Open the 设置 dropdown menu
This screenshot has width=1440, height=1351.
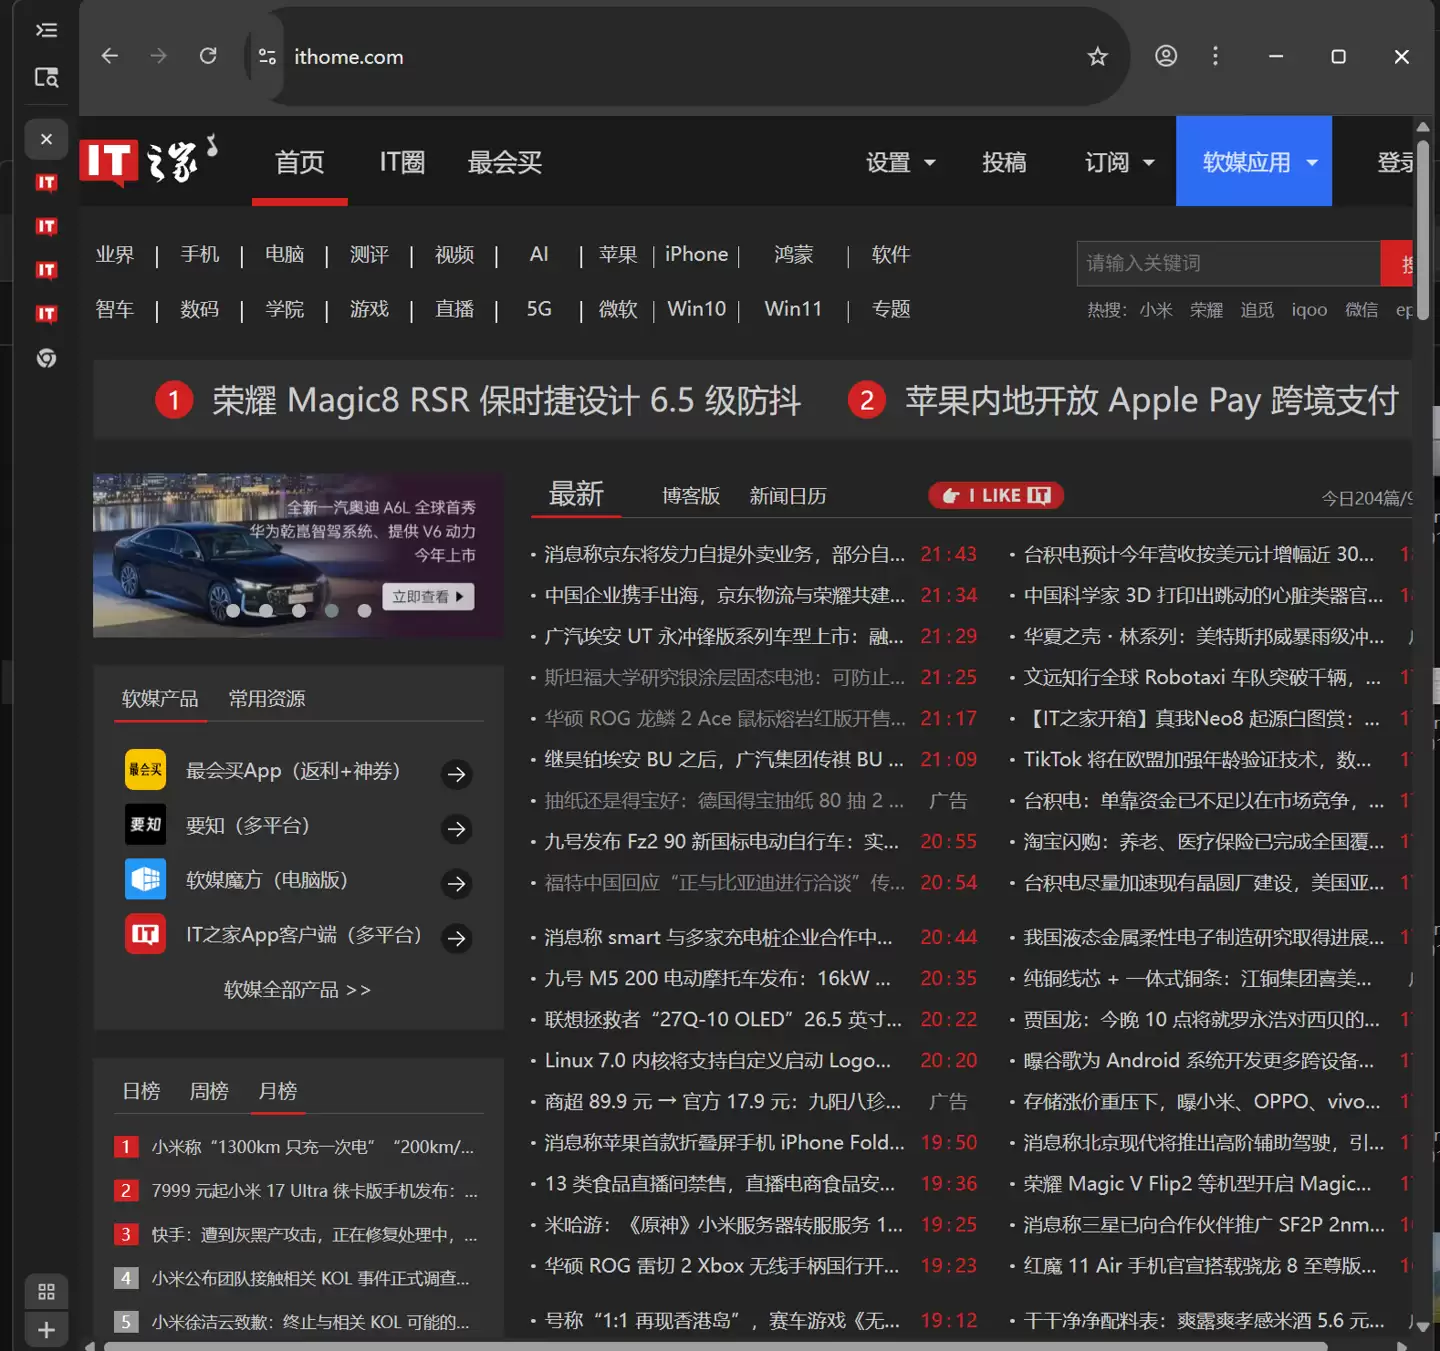tap(899, 162)
